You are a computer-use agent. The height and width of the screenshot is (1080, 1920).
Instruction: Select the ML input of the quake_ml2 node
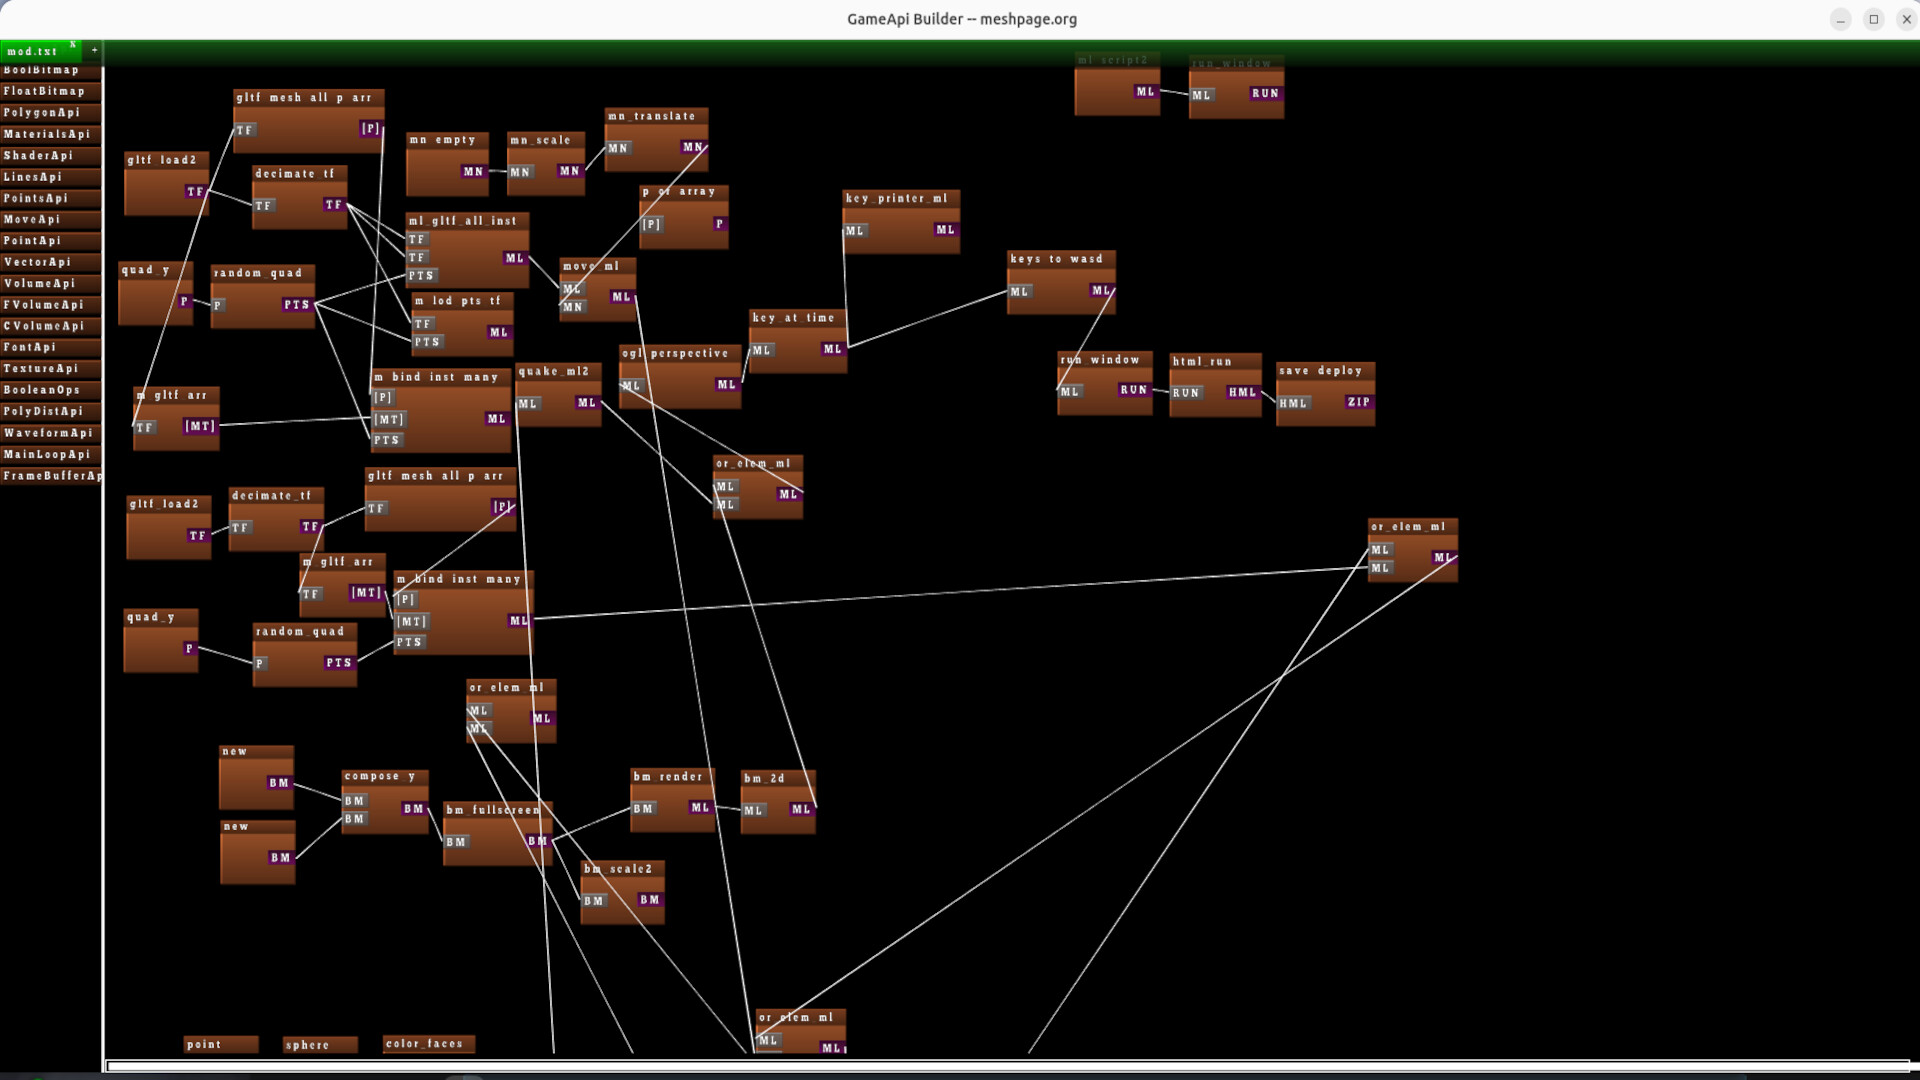pos(528,404)
